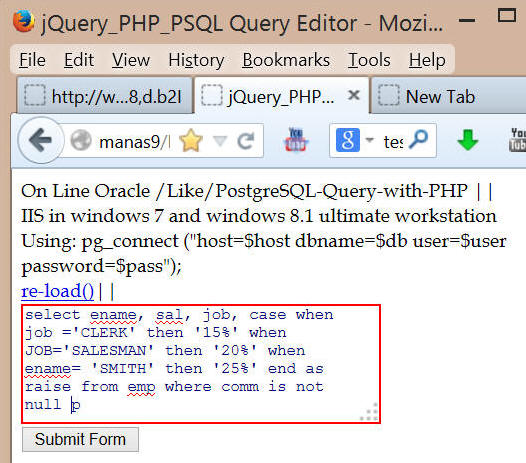
Task: Click the site identity globe icon
Action: point(81,140)
